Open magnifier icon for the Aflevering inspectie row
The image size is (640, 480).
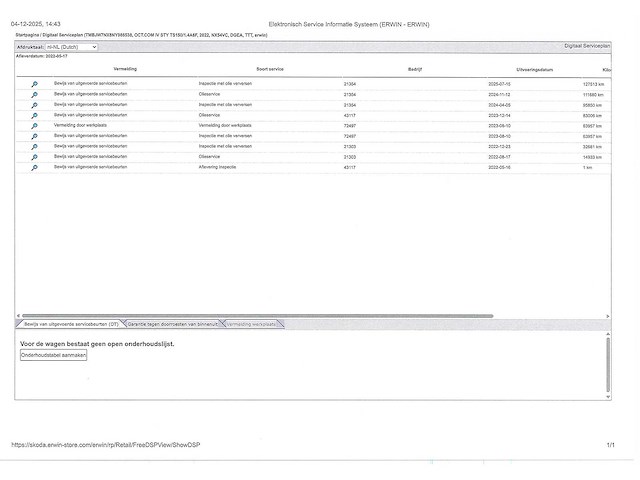point(34,168)
